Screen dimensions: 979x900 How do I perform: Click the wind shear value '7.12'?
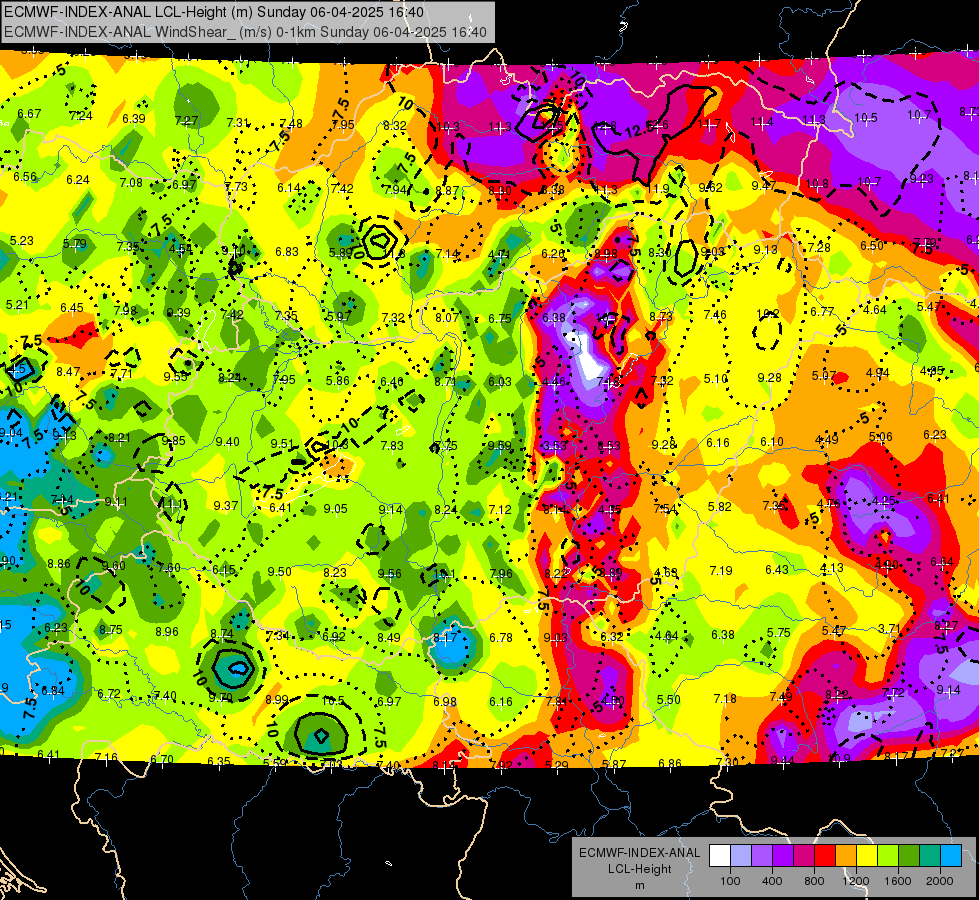(x=500, y=510)
